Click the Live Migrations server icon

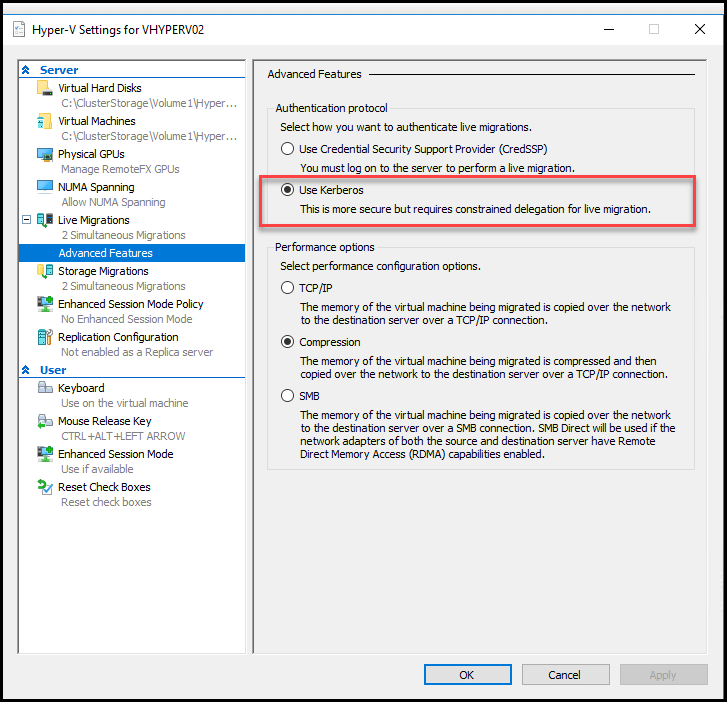tap(45, 220)
